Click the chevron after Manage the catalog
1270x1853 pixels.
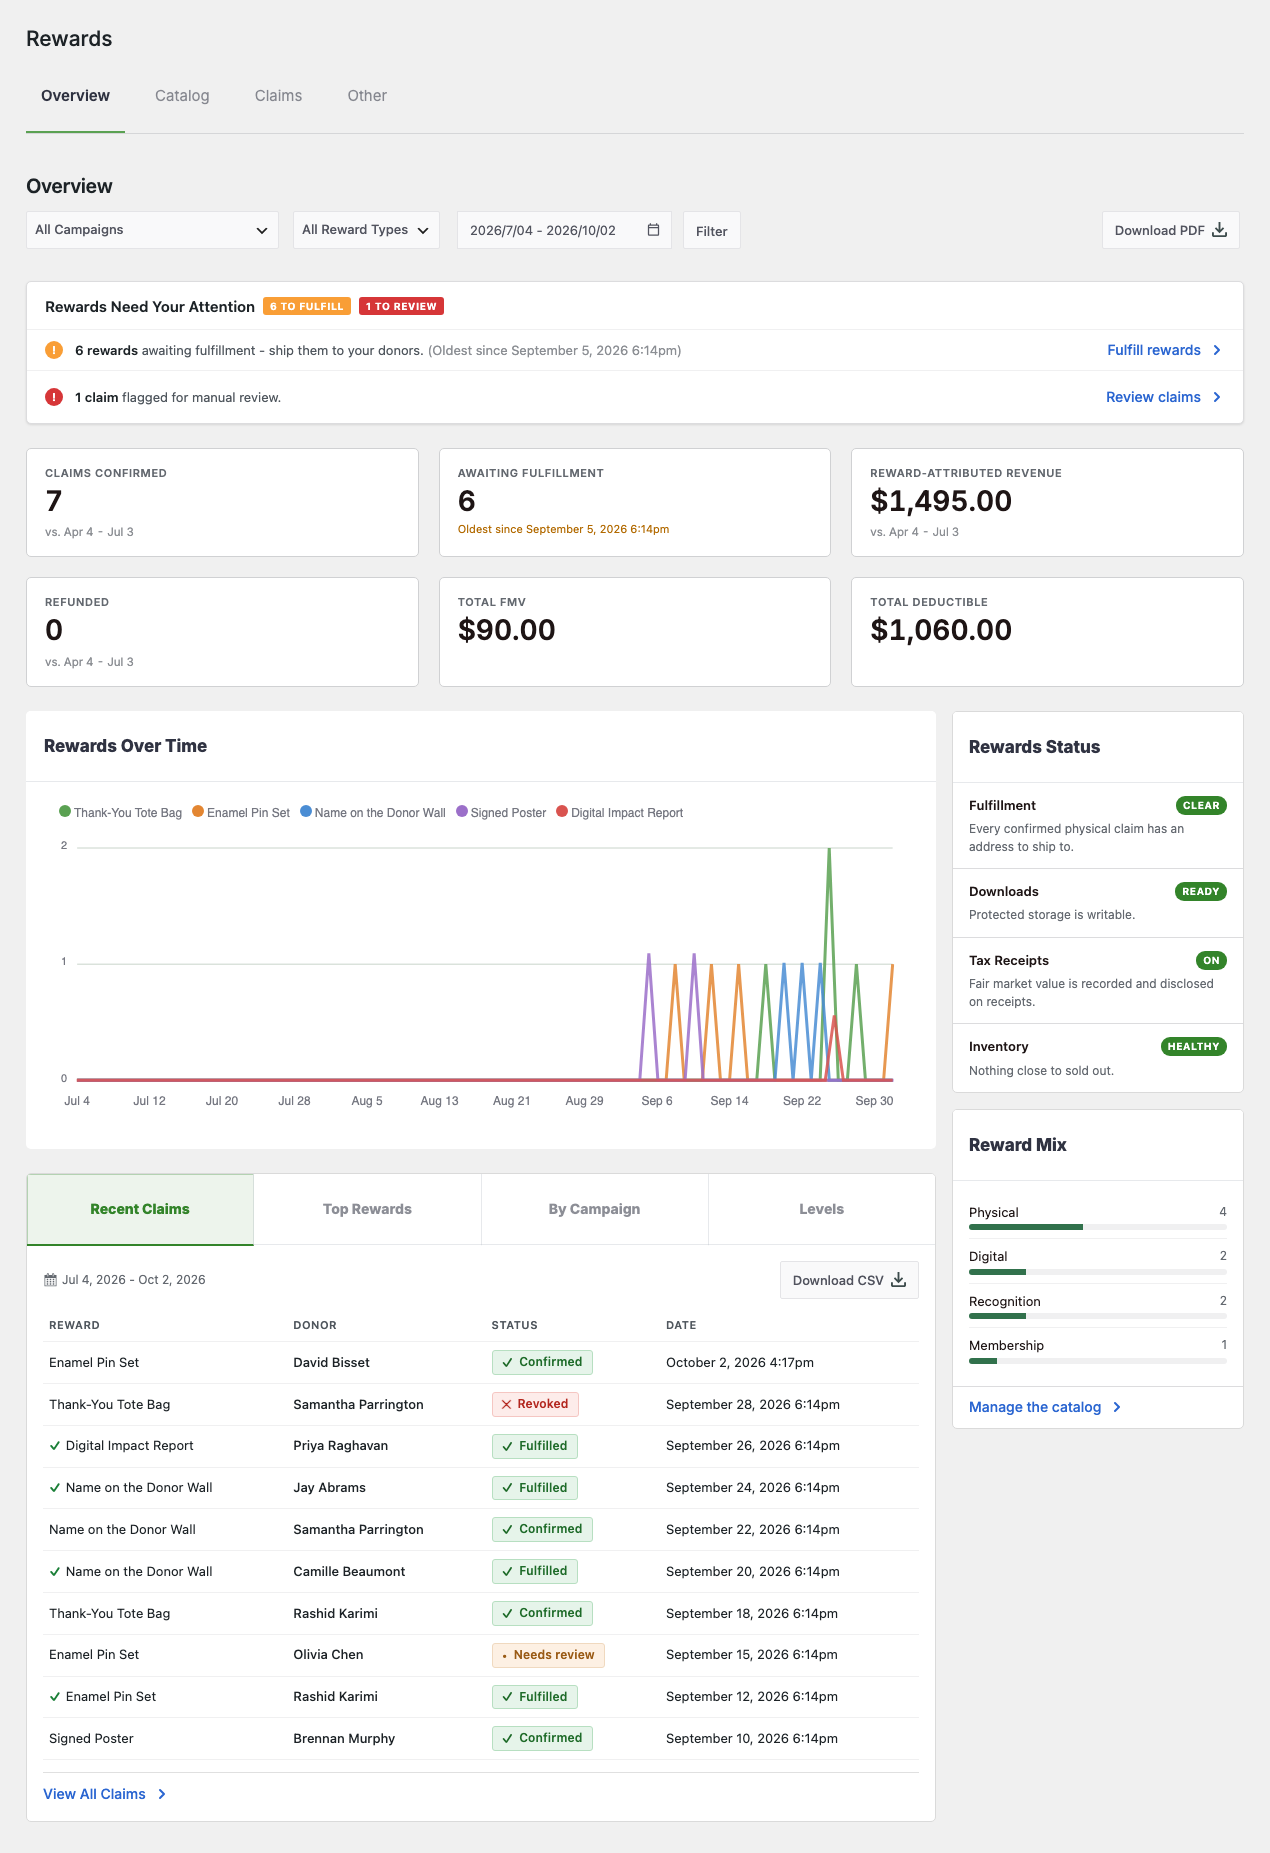pos(1117,1407)
